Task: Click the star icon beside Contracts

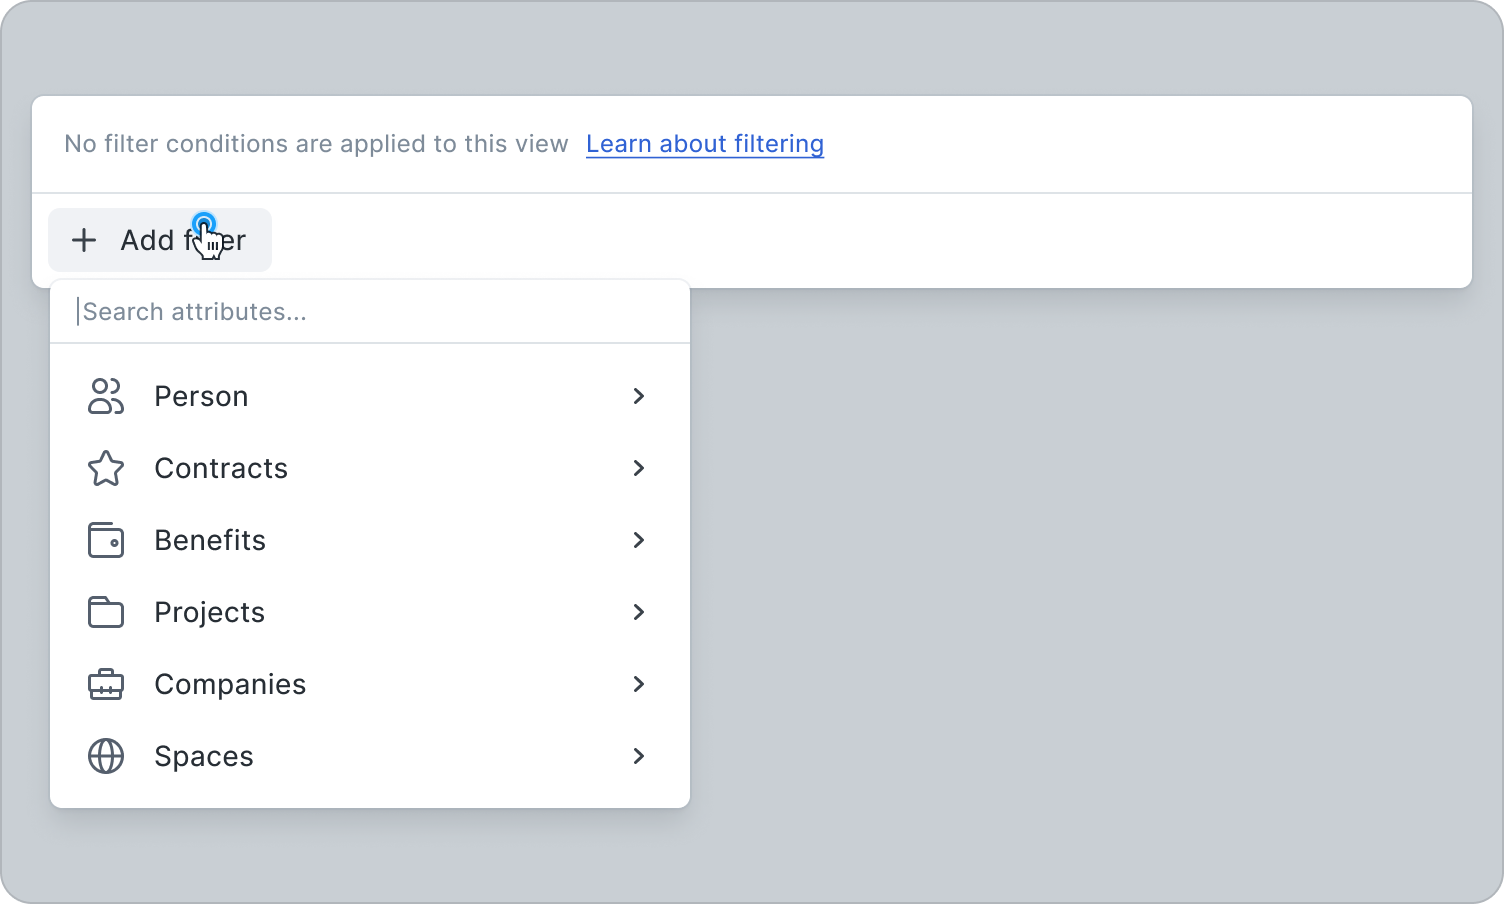Action: coord(106,468)
